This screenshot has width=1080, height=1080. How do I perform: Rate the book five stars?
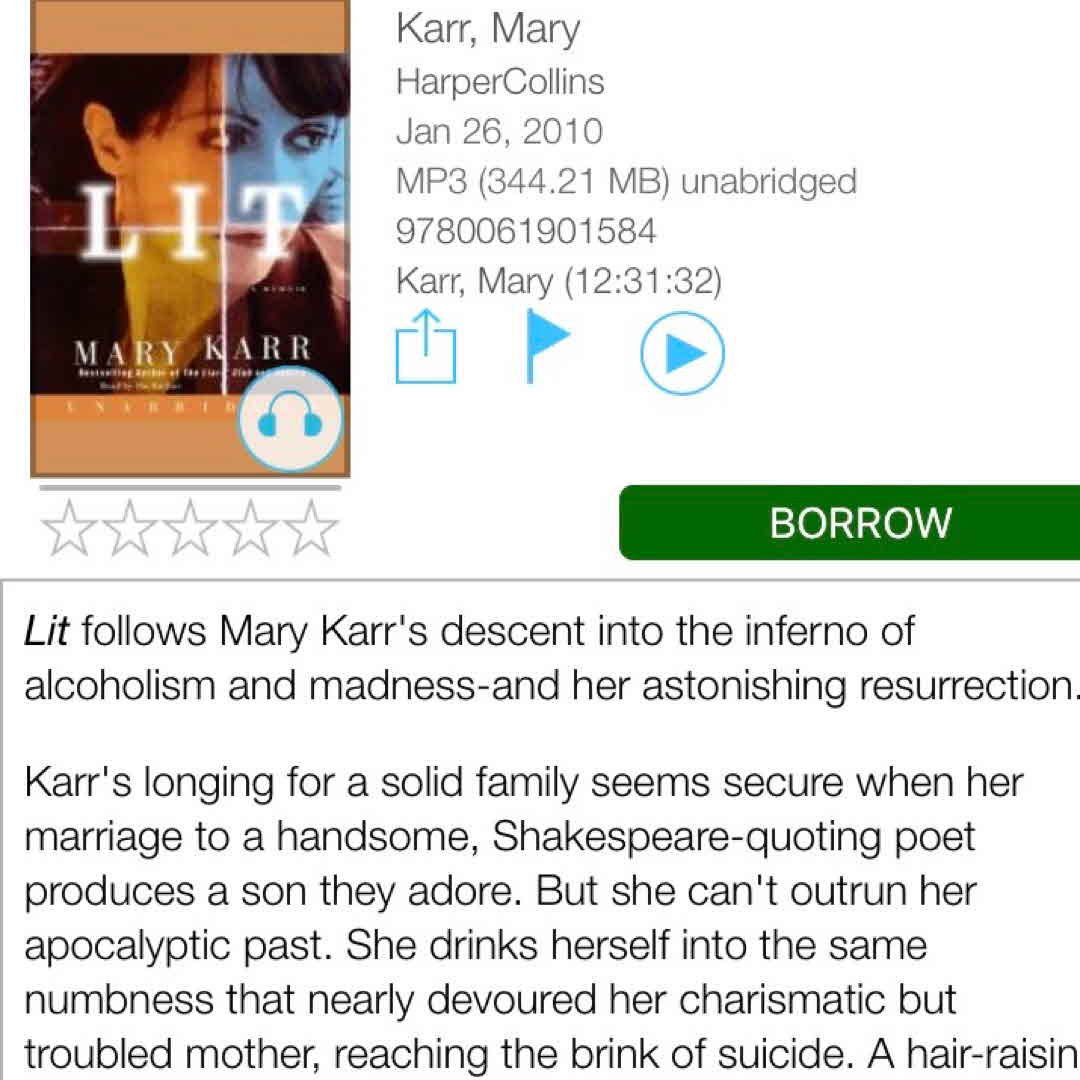[x=311, y=528]
